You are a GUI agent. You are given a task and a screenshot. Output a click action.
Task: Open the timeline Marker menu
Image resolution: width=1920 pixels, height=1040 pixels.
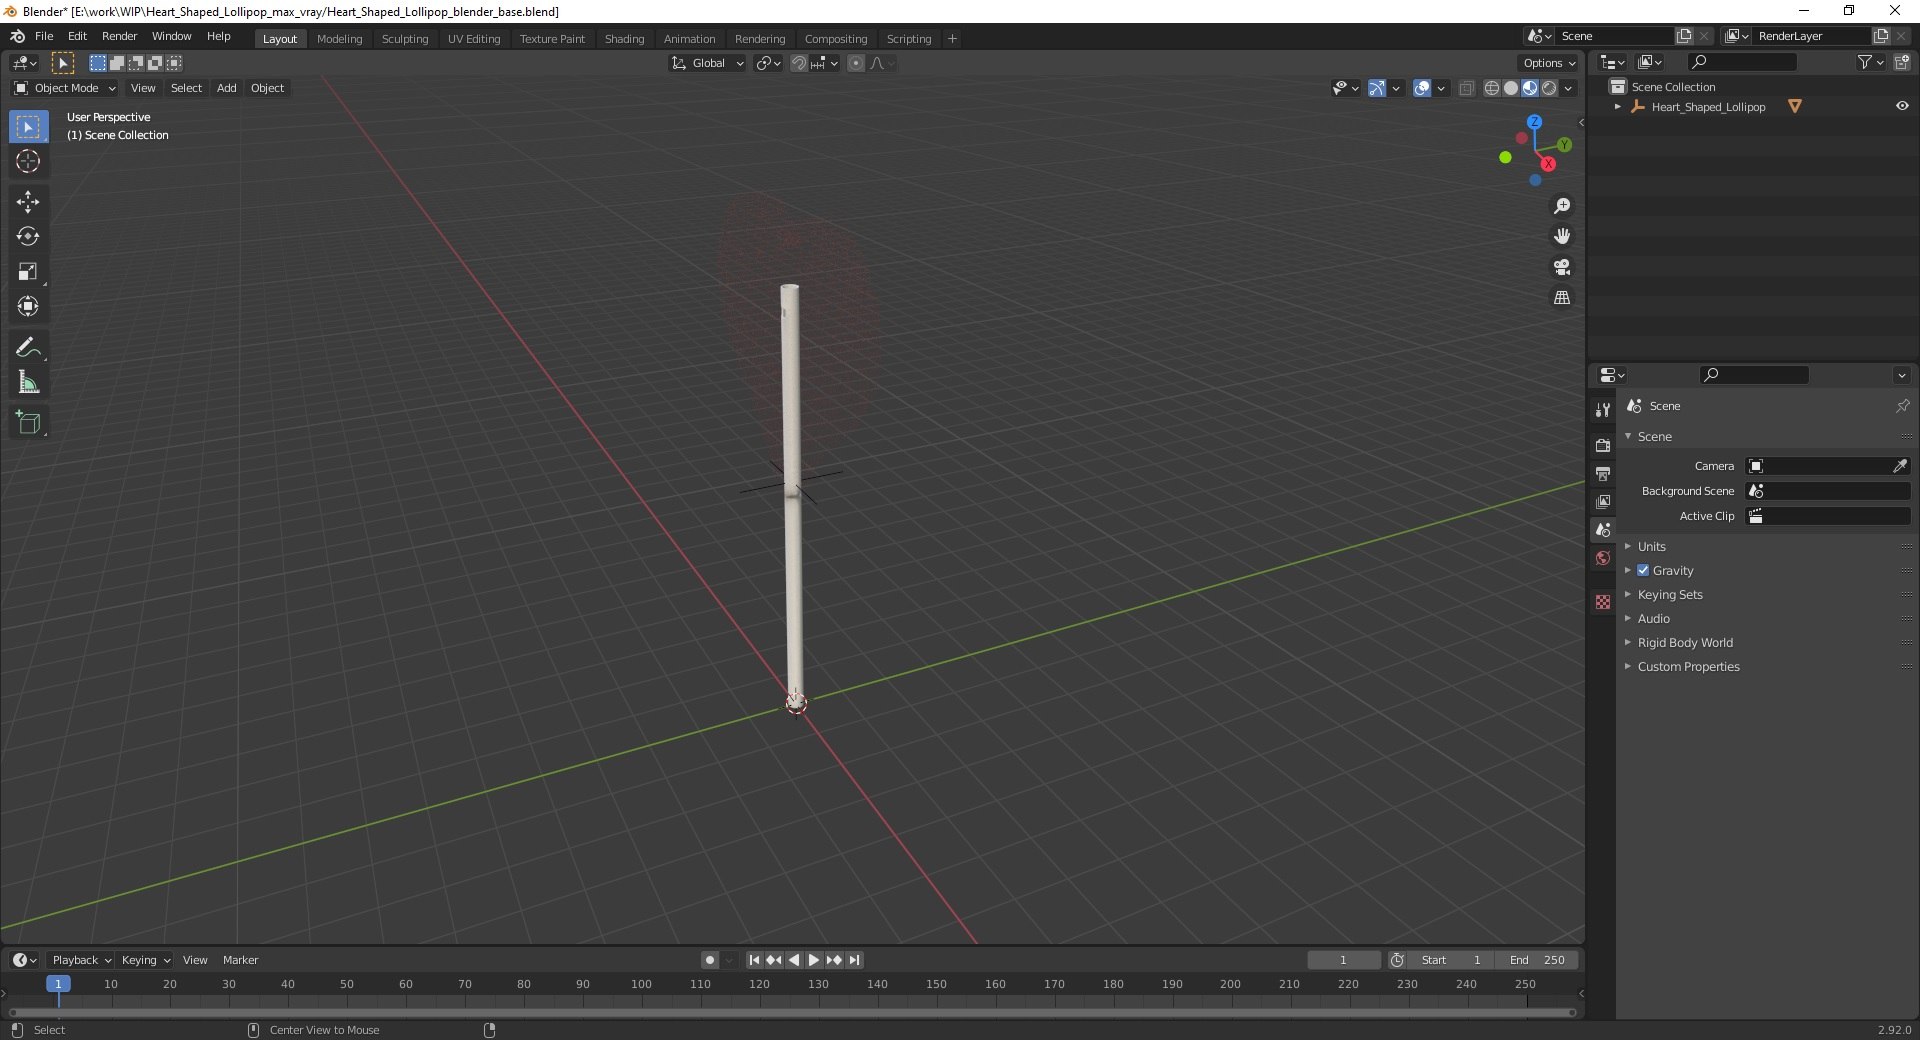click(x=240, y=960)
